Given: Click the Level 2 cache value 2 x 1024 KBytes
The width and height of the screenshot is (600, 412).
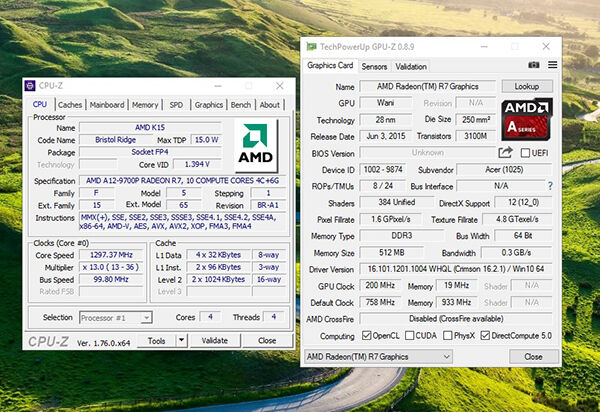Looking at the screenshot, I should (218, 279).
